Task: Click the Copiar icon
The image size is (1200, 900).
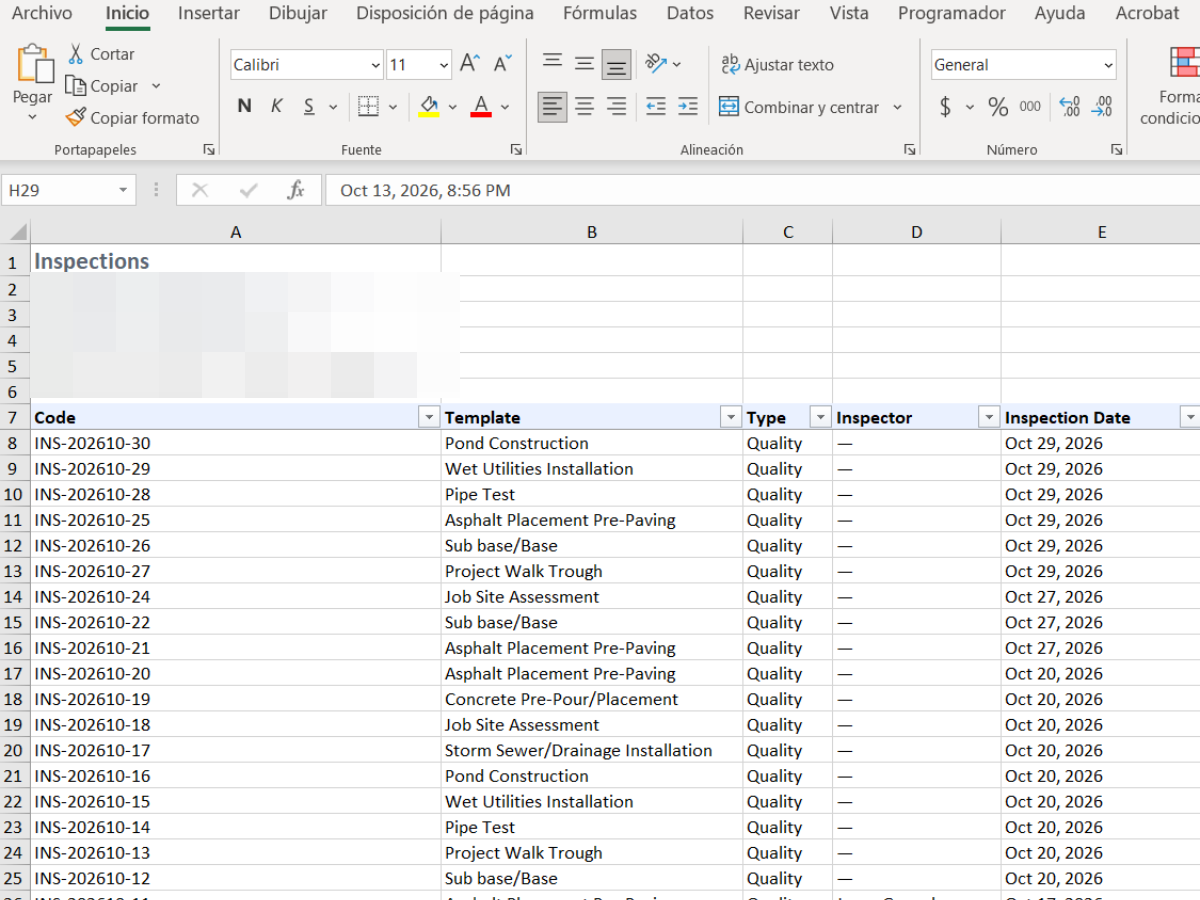Action: click(76, 86)
